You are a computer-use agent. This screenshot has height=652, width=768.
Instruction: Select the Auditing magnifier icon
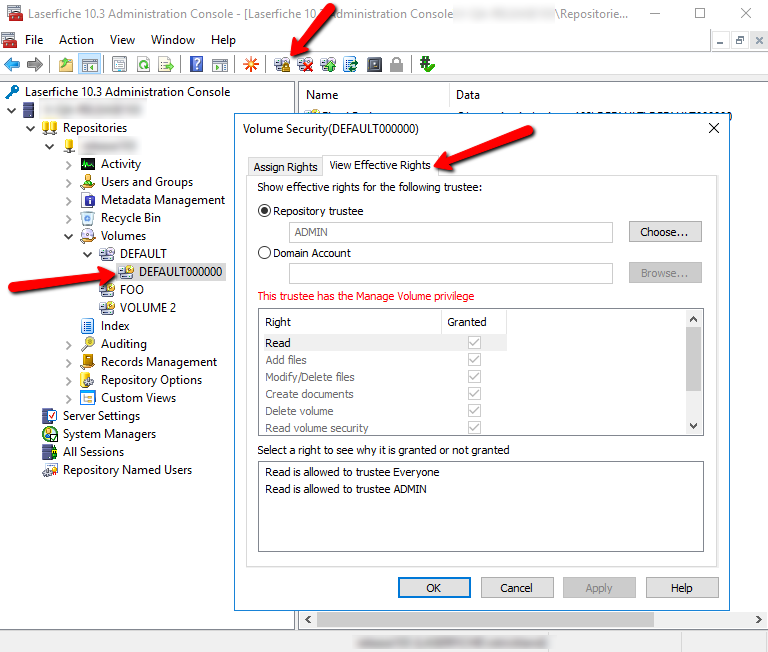[x=88, y=344]
